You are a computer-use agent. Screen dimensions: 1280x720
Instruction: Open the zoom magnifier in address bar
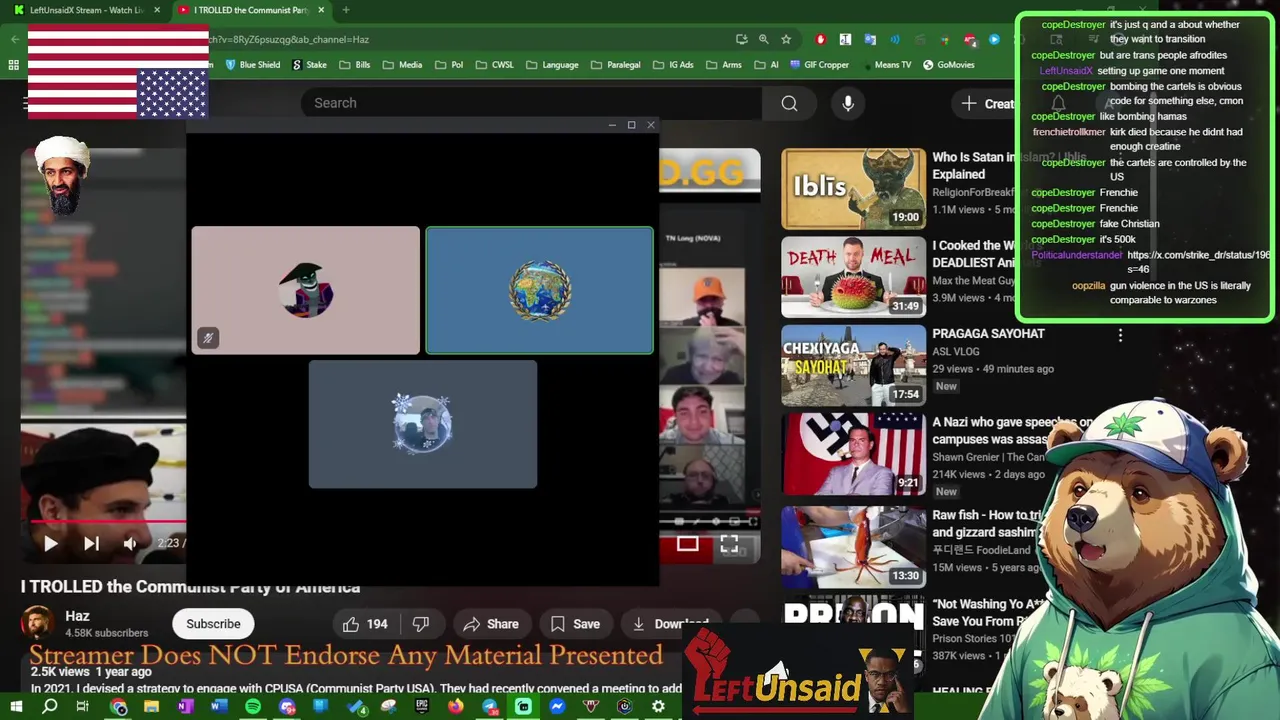[x=764, y=39]
